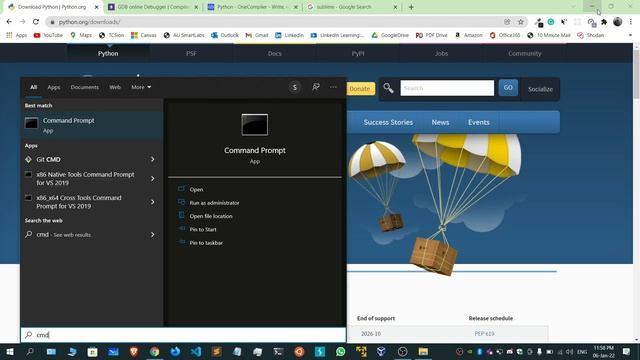Viewport: 640px width, 360px height.
Task: Open the More dropdown in search filters
Action: (x=141, y=87)
